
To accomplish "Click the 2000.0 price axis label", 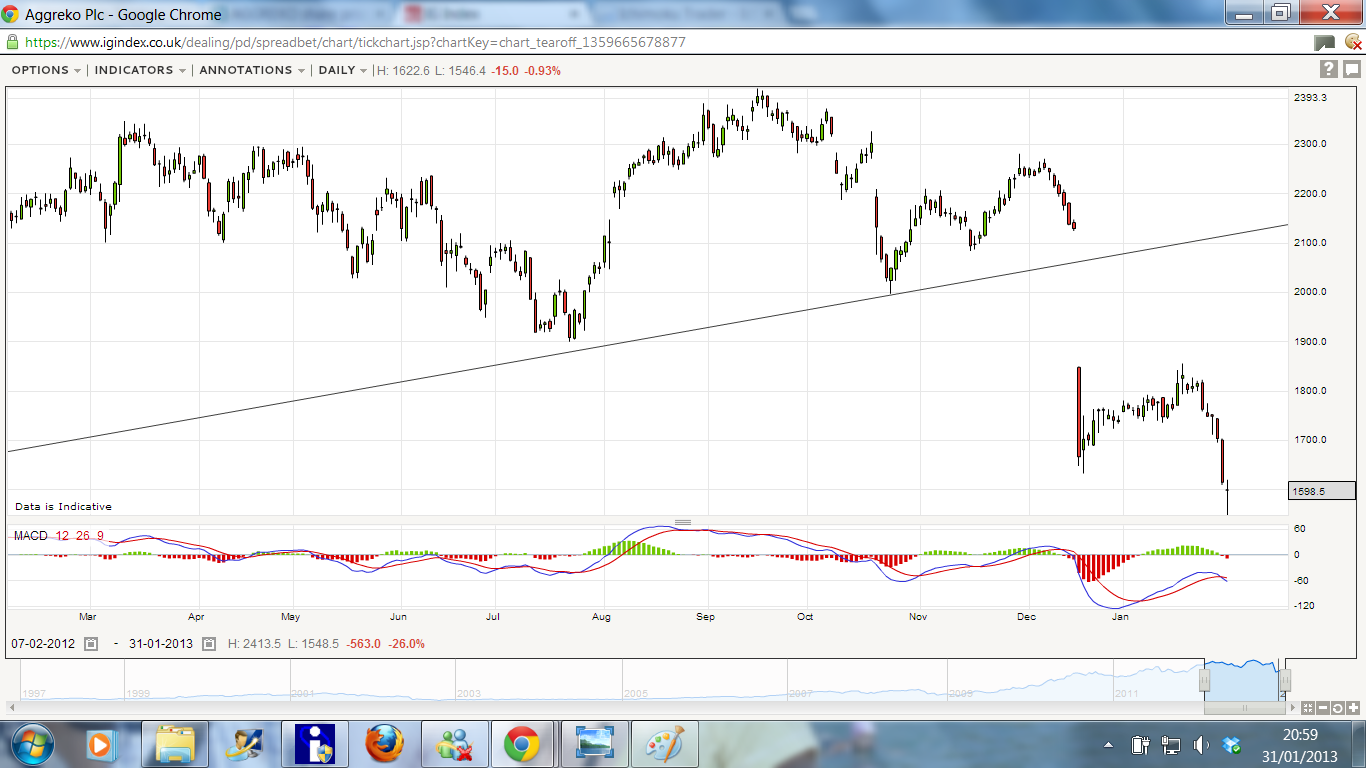I will point(1310,292).
